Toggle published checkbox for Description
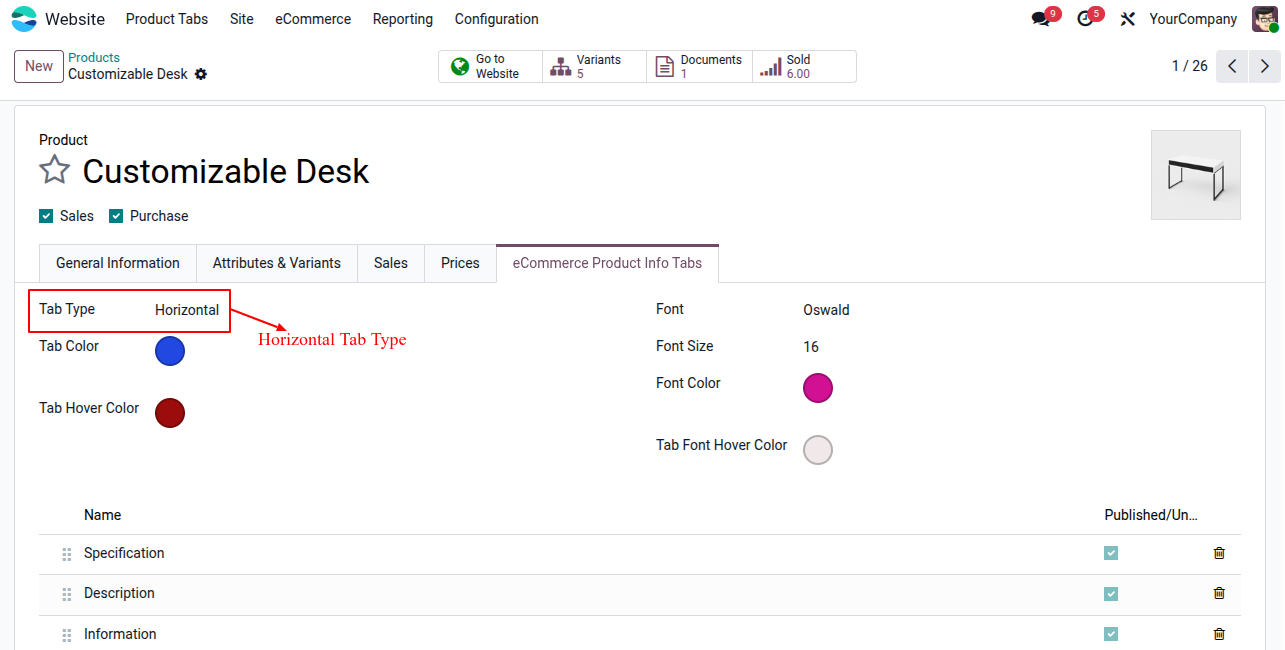Image resolution: width=1285 pixels, height=650 pixels. pos(1111,594)
